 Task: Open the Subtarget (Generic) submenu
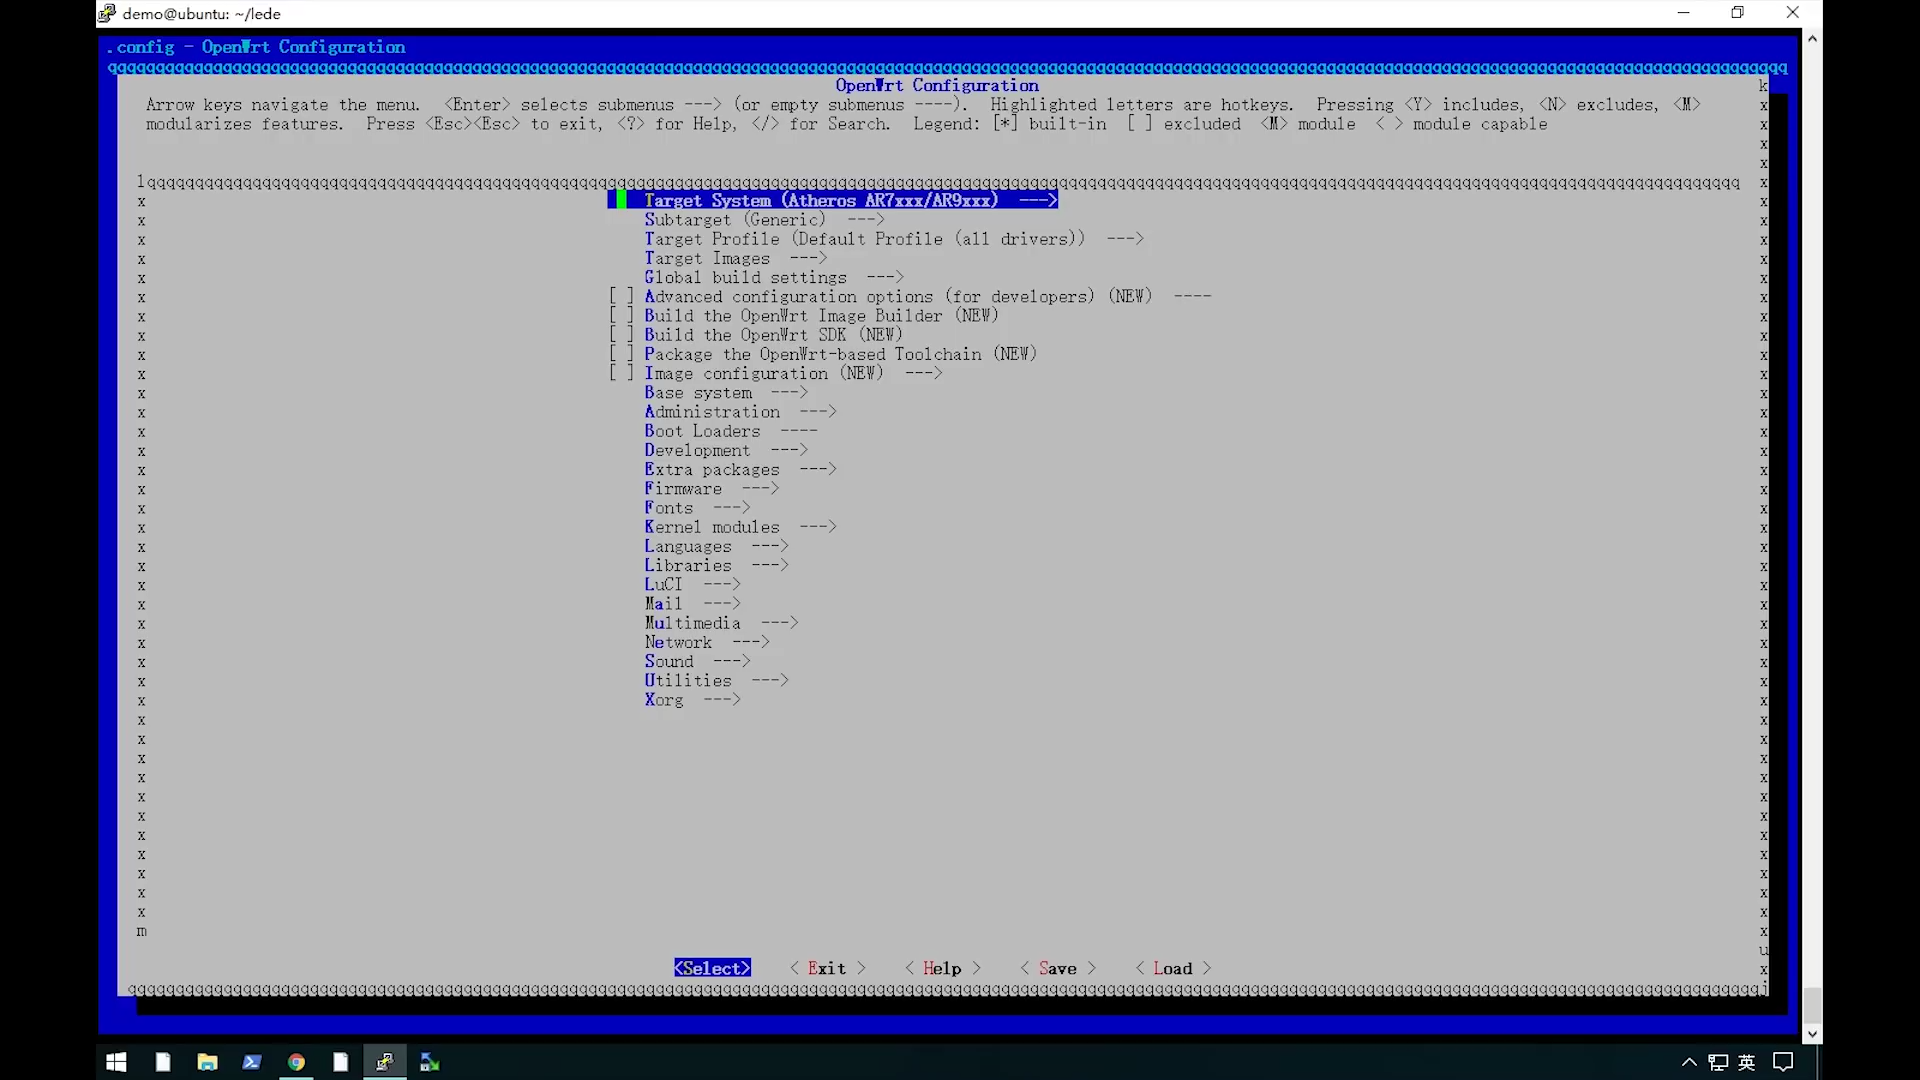coord(764,220)
